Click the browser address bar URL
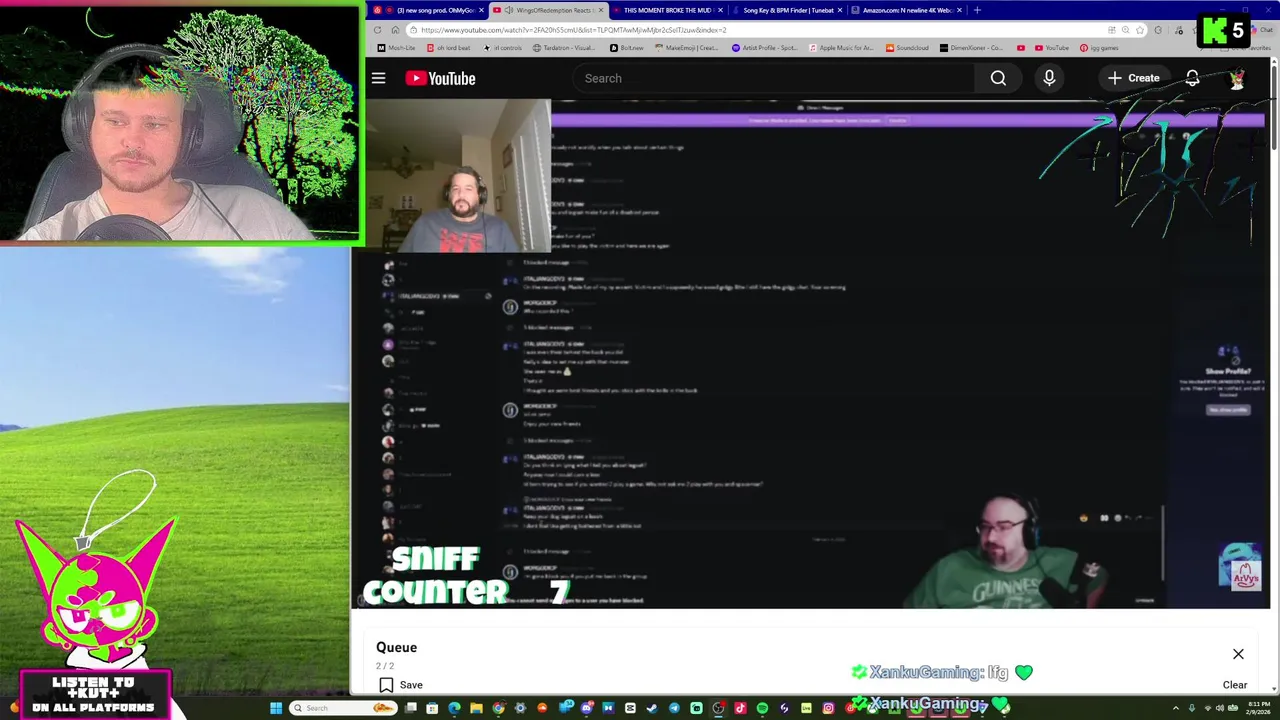The width and height of the screenshot is (1280, 720). (573, 30)
